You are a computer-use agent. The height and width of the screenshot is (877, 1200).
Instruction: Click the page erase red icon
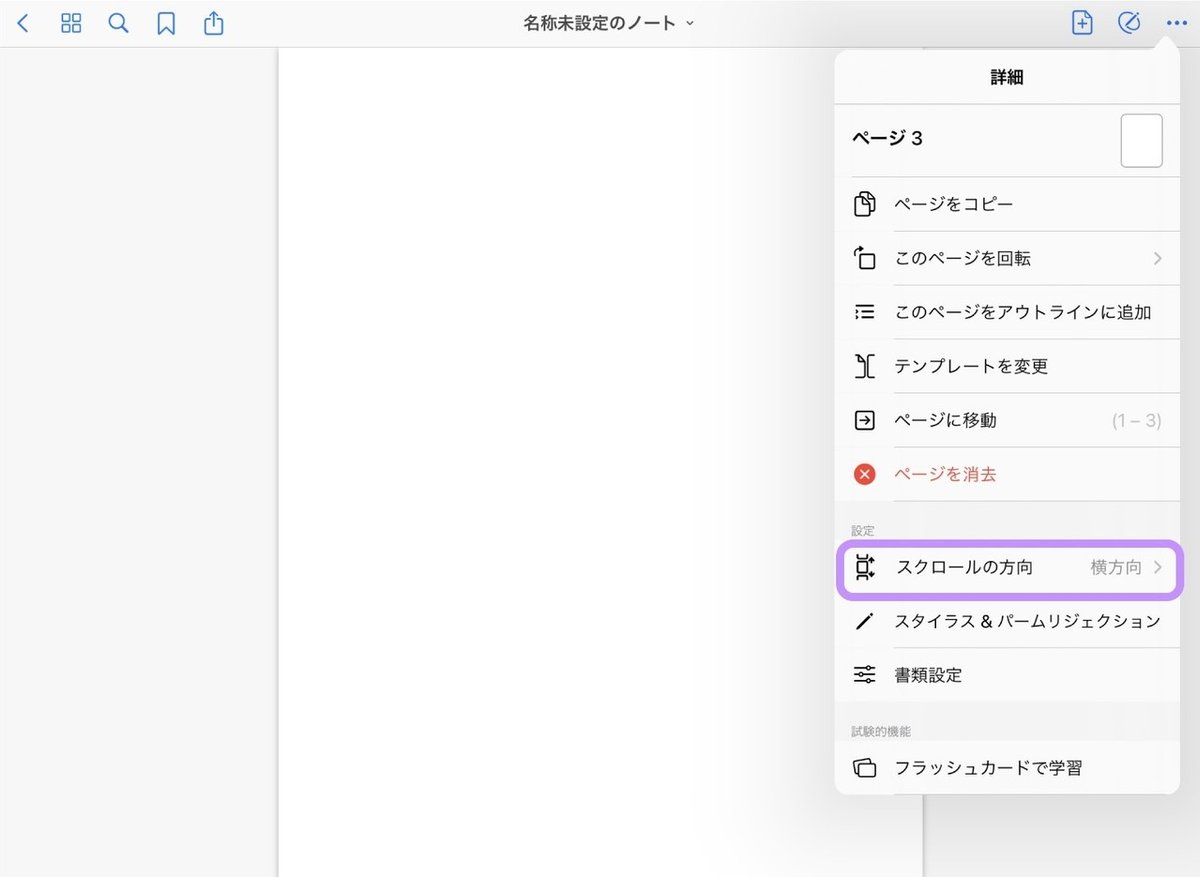coord(863,474)
